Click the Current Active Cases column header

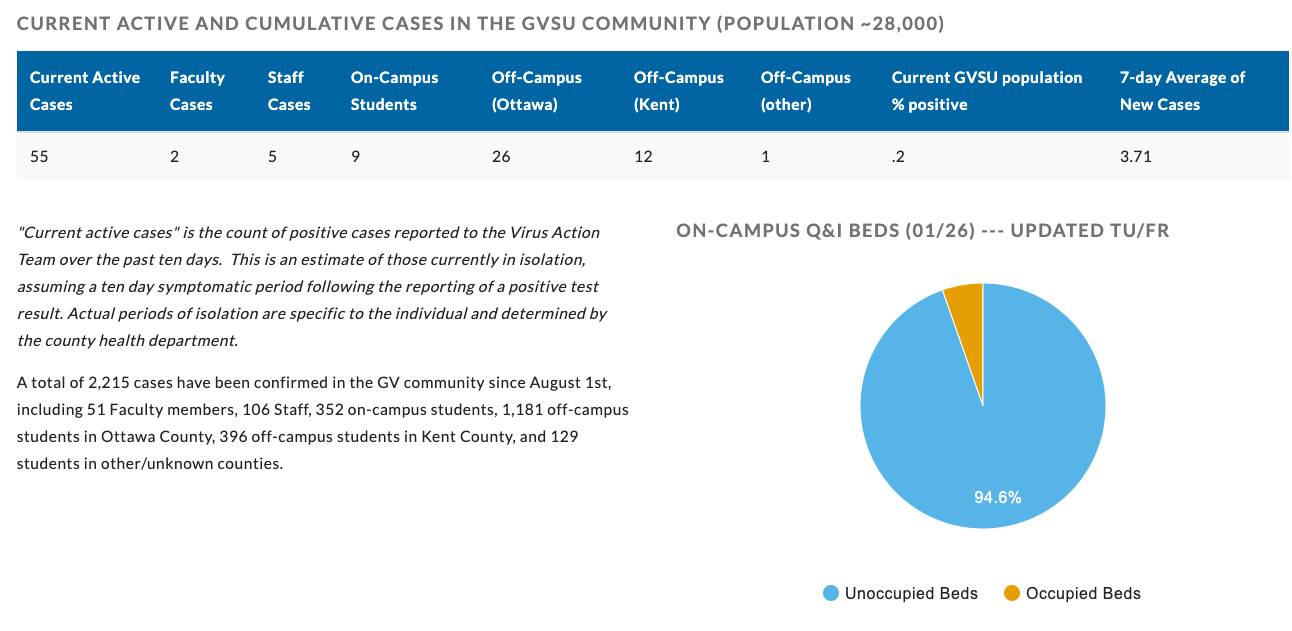[85, 90]
